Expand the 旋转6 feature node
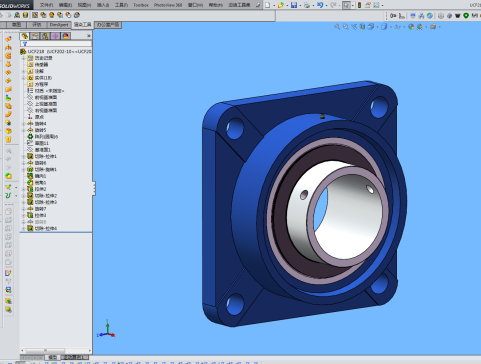The width and height of the screenshot is (481, 364). (23, 163)
